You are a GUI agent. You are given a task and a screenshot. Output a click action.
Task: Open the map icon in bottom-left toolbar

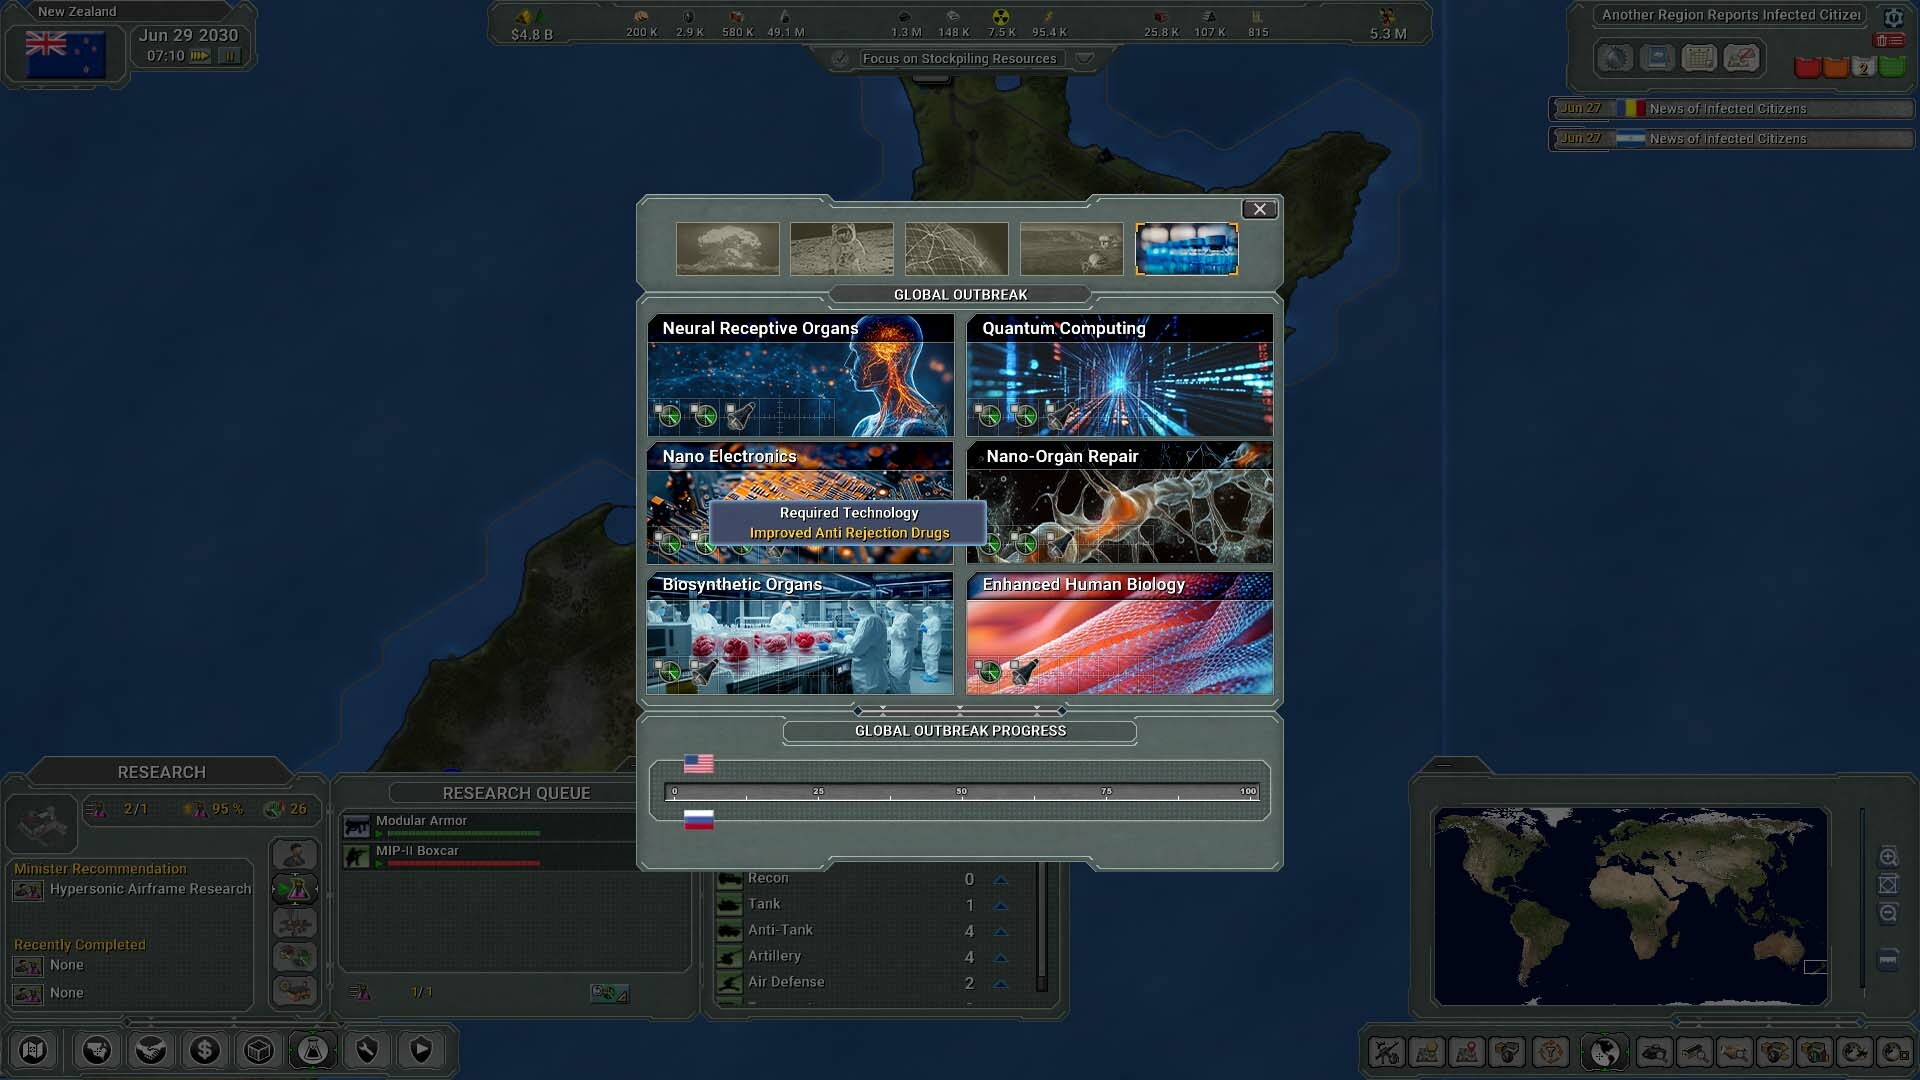click(x=33, y=1050)
